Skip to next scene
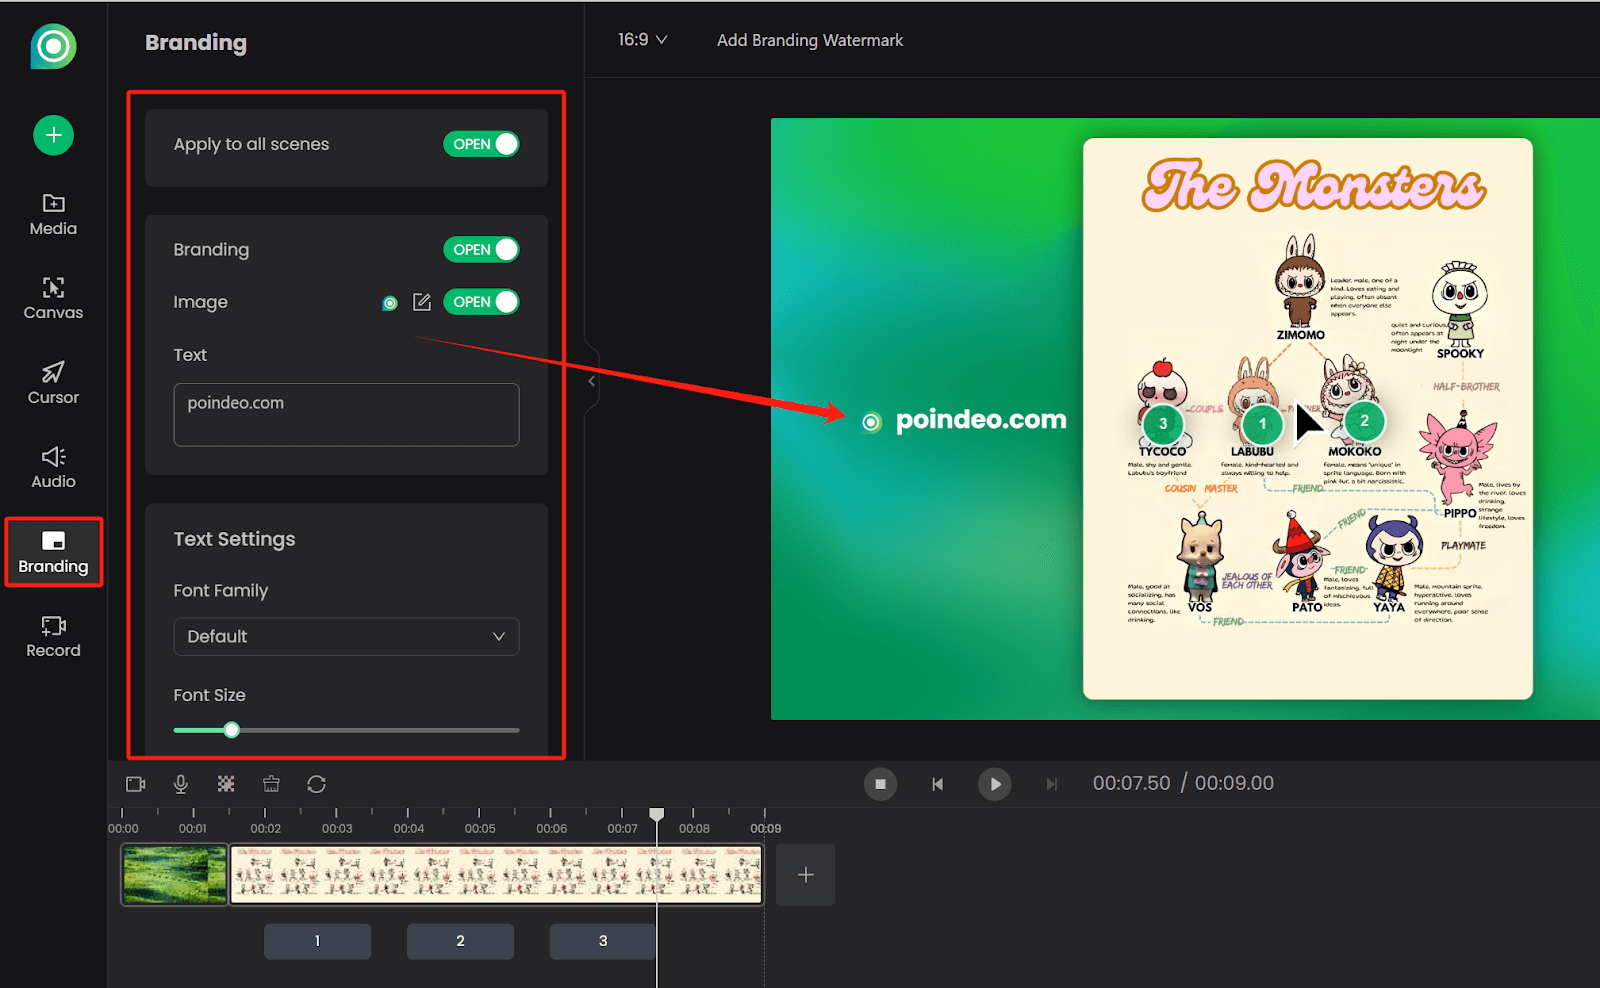Screen dimensions: 1600x988 click(1051, 784)
